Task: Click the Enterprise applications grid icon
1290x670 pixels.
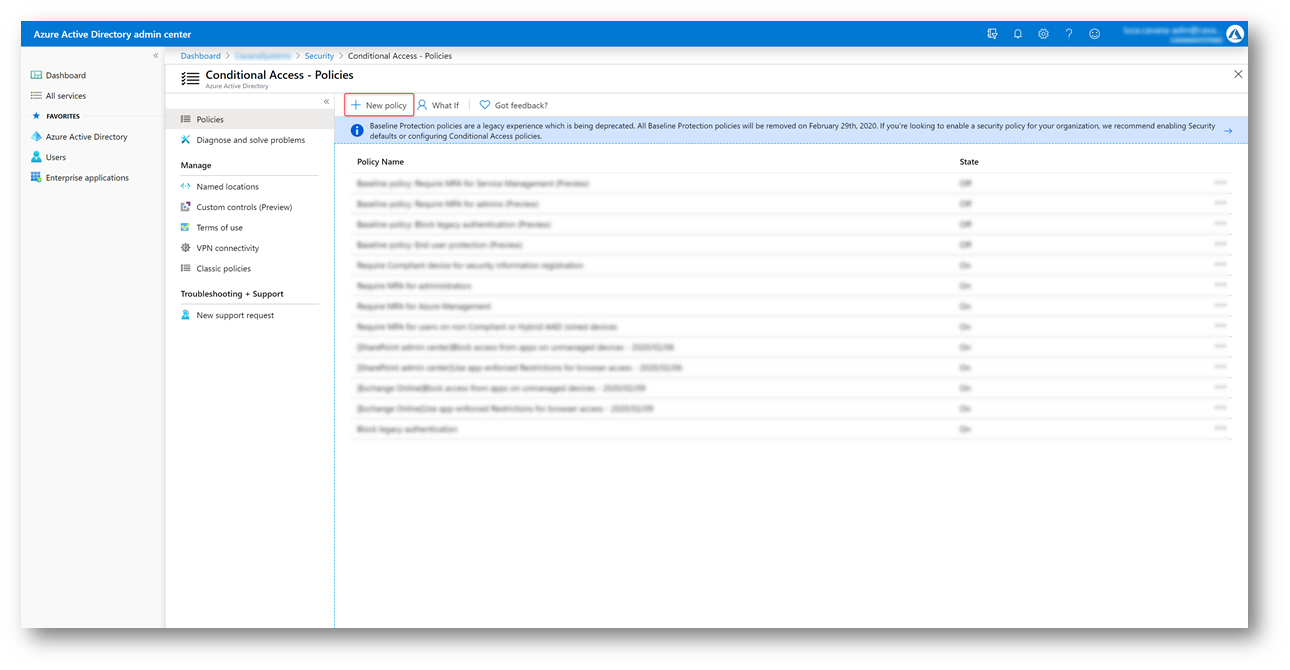Action: click(x=36, y=178)
